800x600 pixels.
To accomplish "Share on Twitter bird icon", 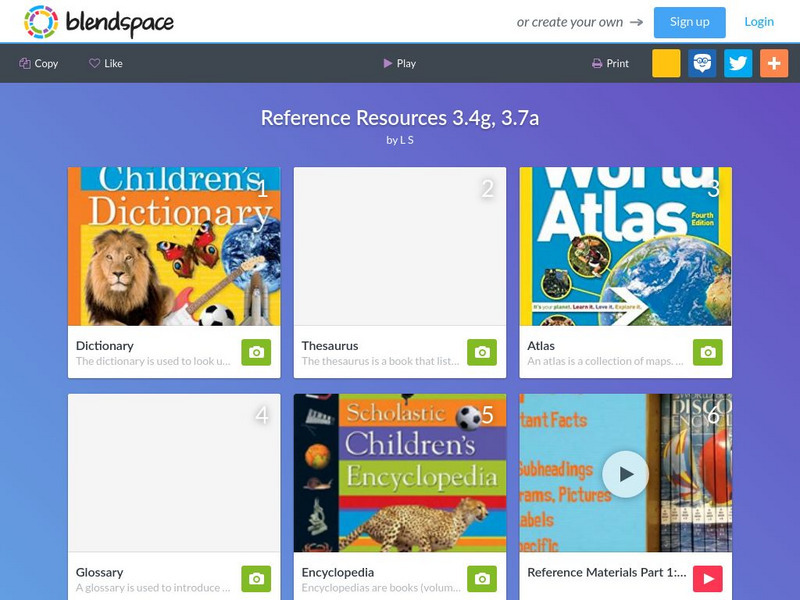I will [738, 63].
